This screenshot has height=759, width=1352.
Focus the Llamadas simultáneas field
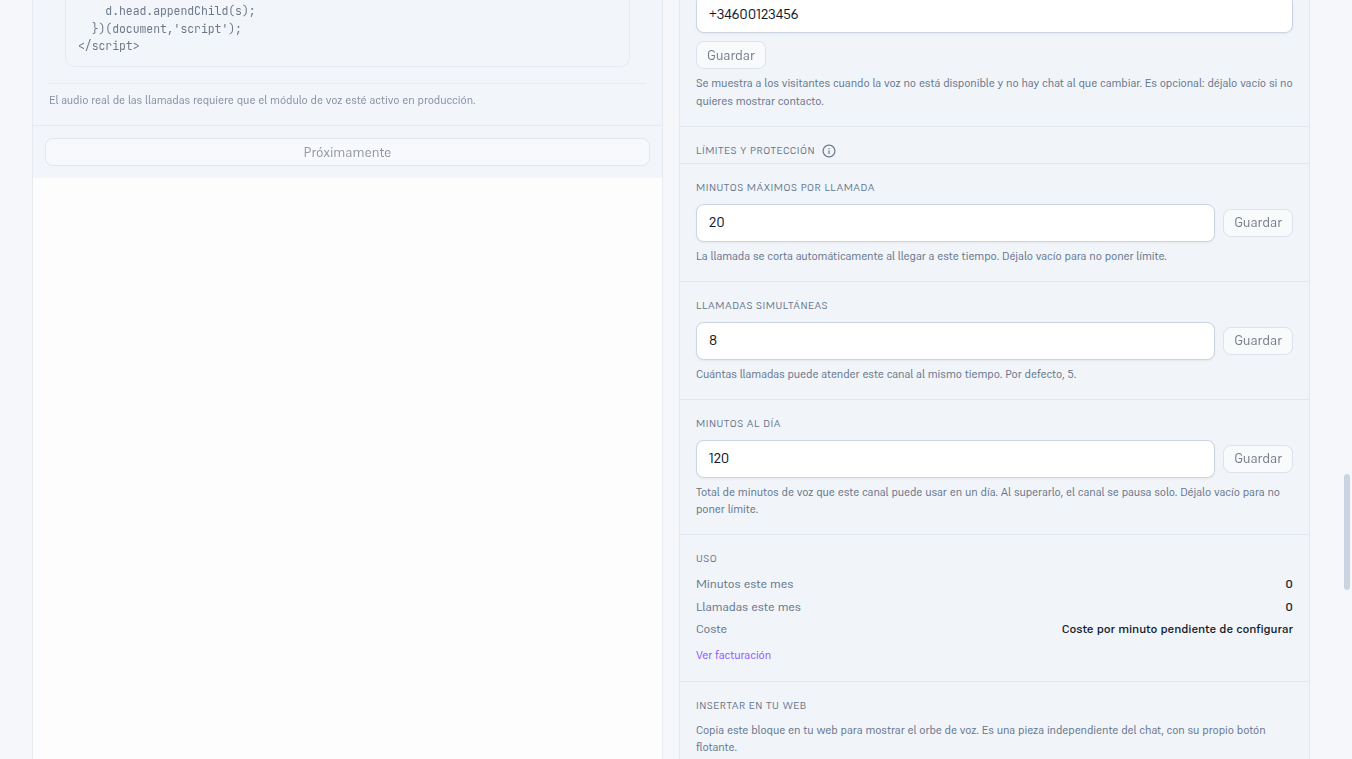tap(955, 341)
